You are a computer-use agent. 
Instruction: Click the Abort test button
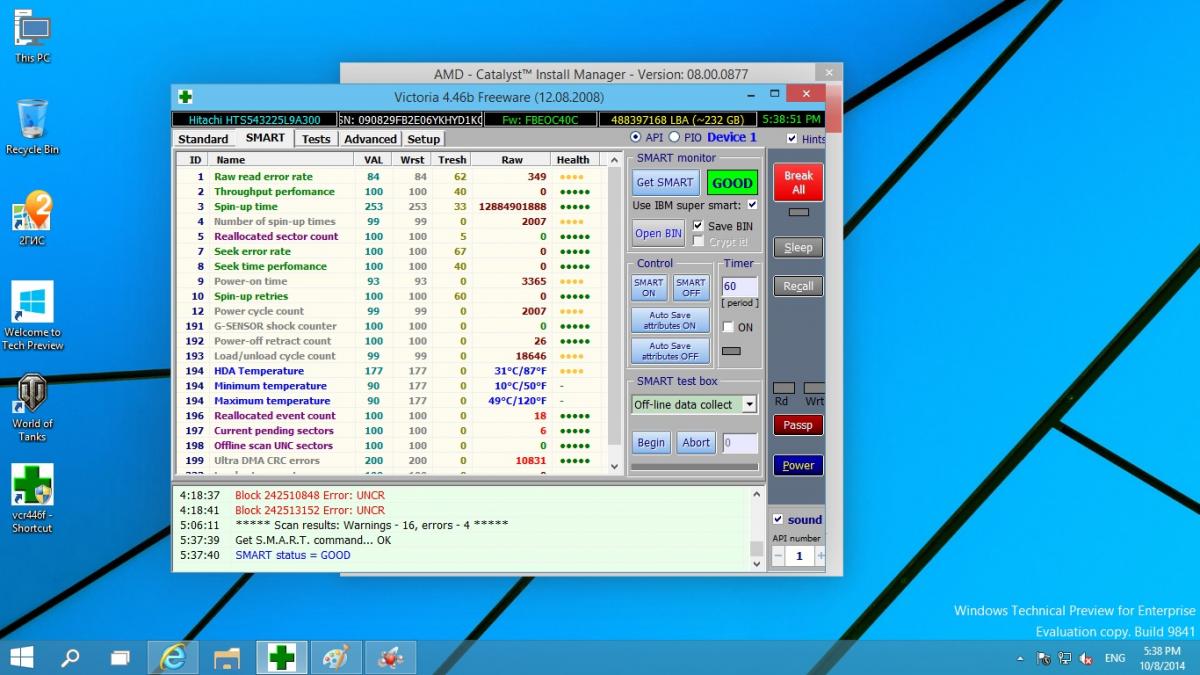point(696,442)
